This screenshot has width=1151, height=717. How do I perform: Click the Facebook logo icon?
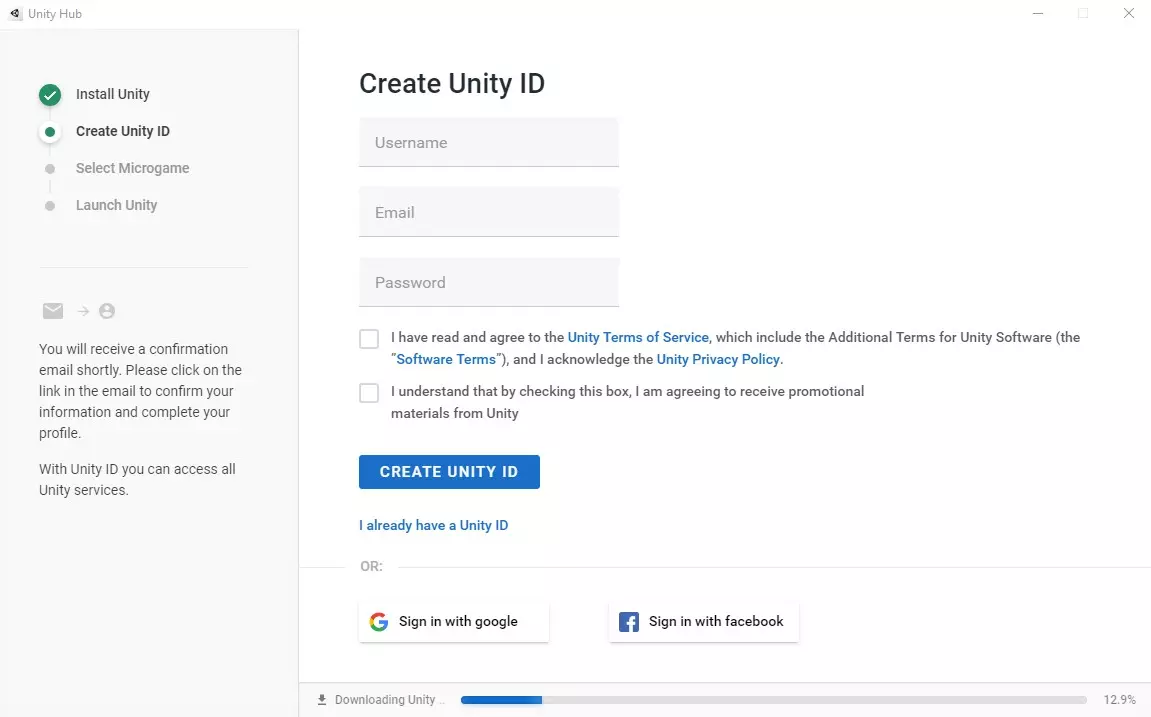click(629, 622)
